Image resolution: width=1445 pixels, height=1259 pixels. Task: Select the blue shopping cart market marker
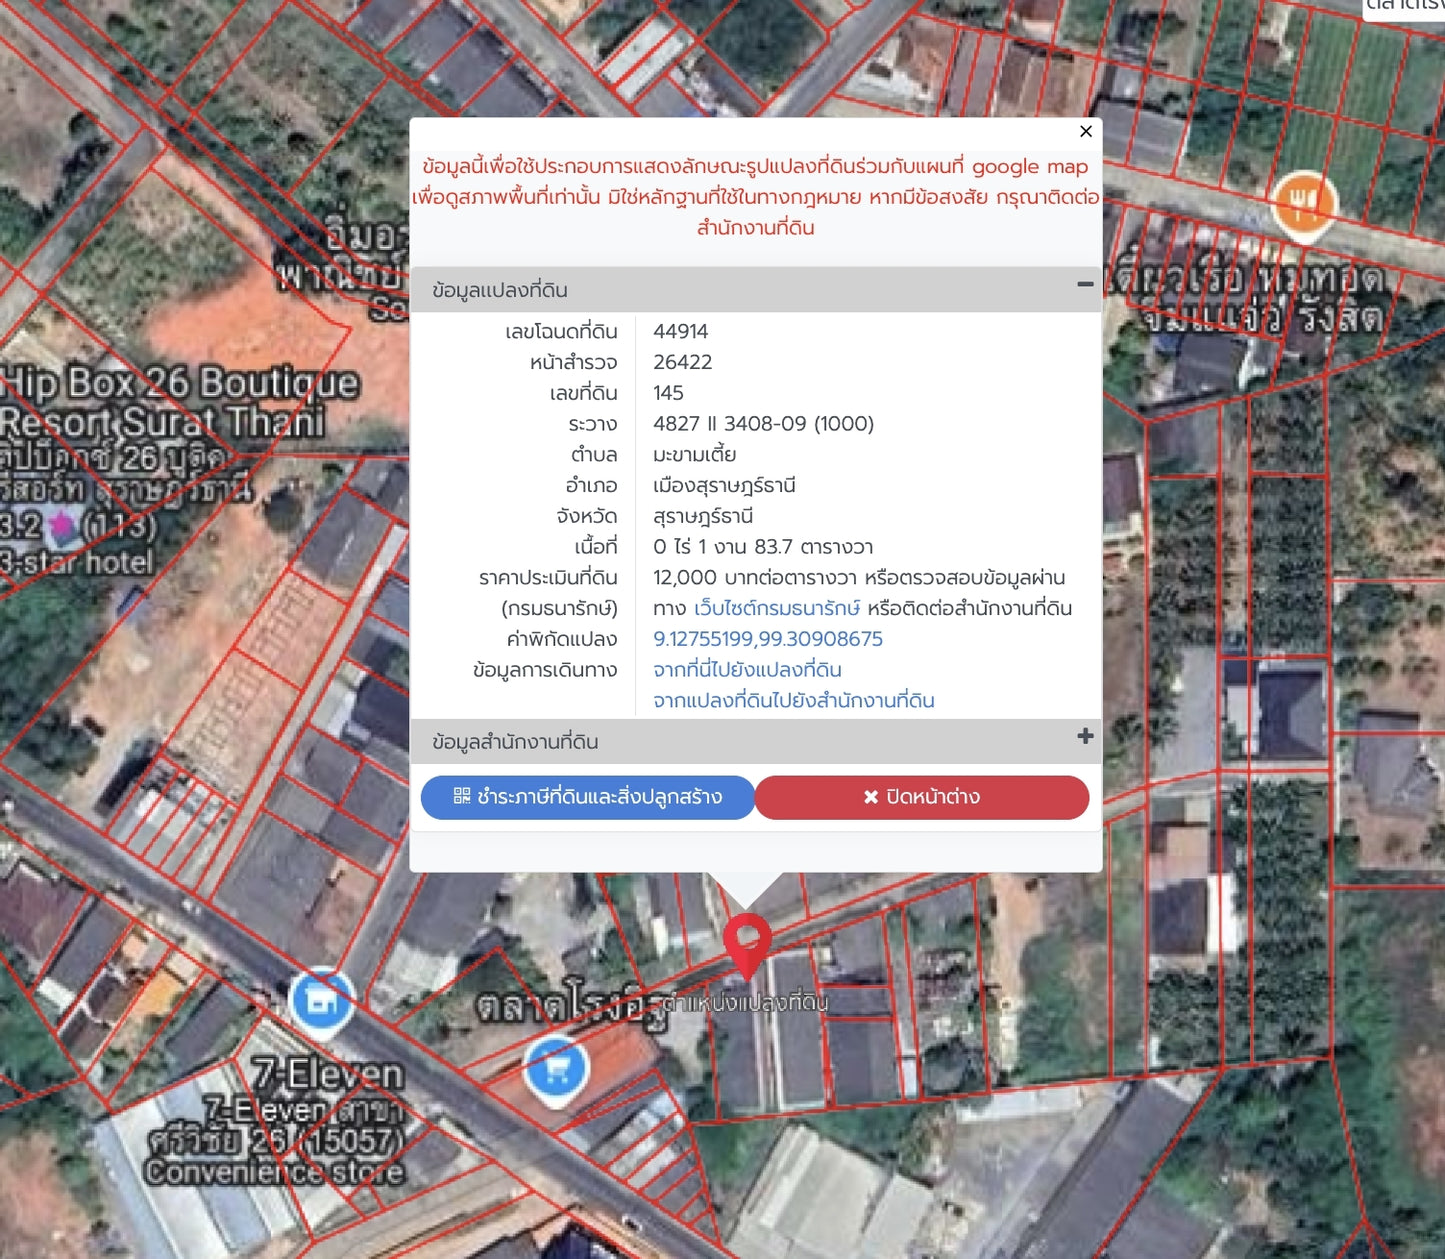[x=556, y=1070]
